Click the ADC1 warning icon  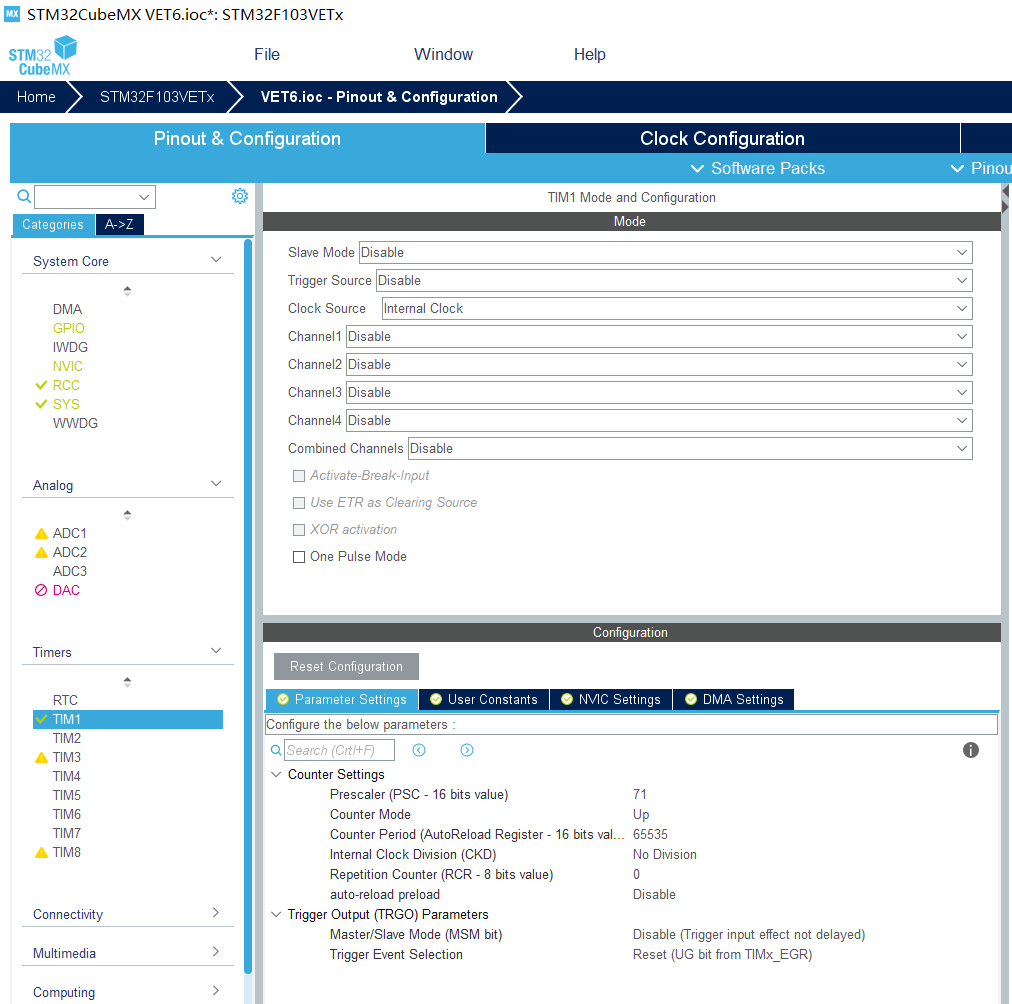pyautogui.click(x=41, y=534)
